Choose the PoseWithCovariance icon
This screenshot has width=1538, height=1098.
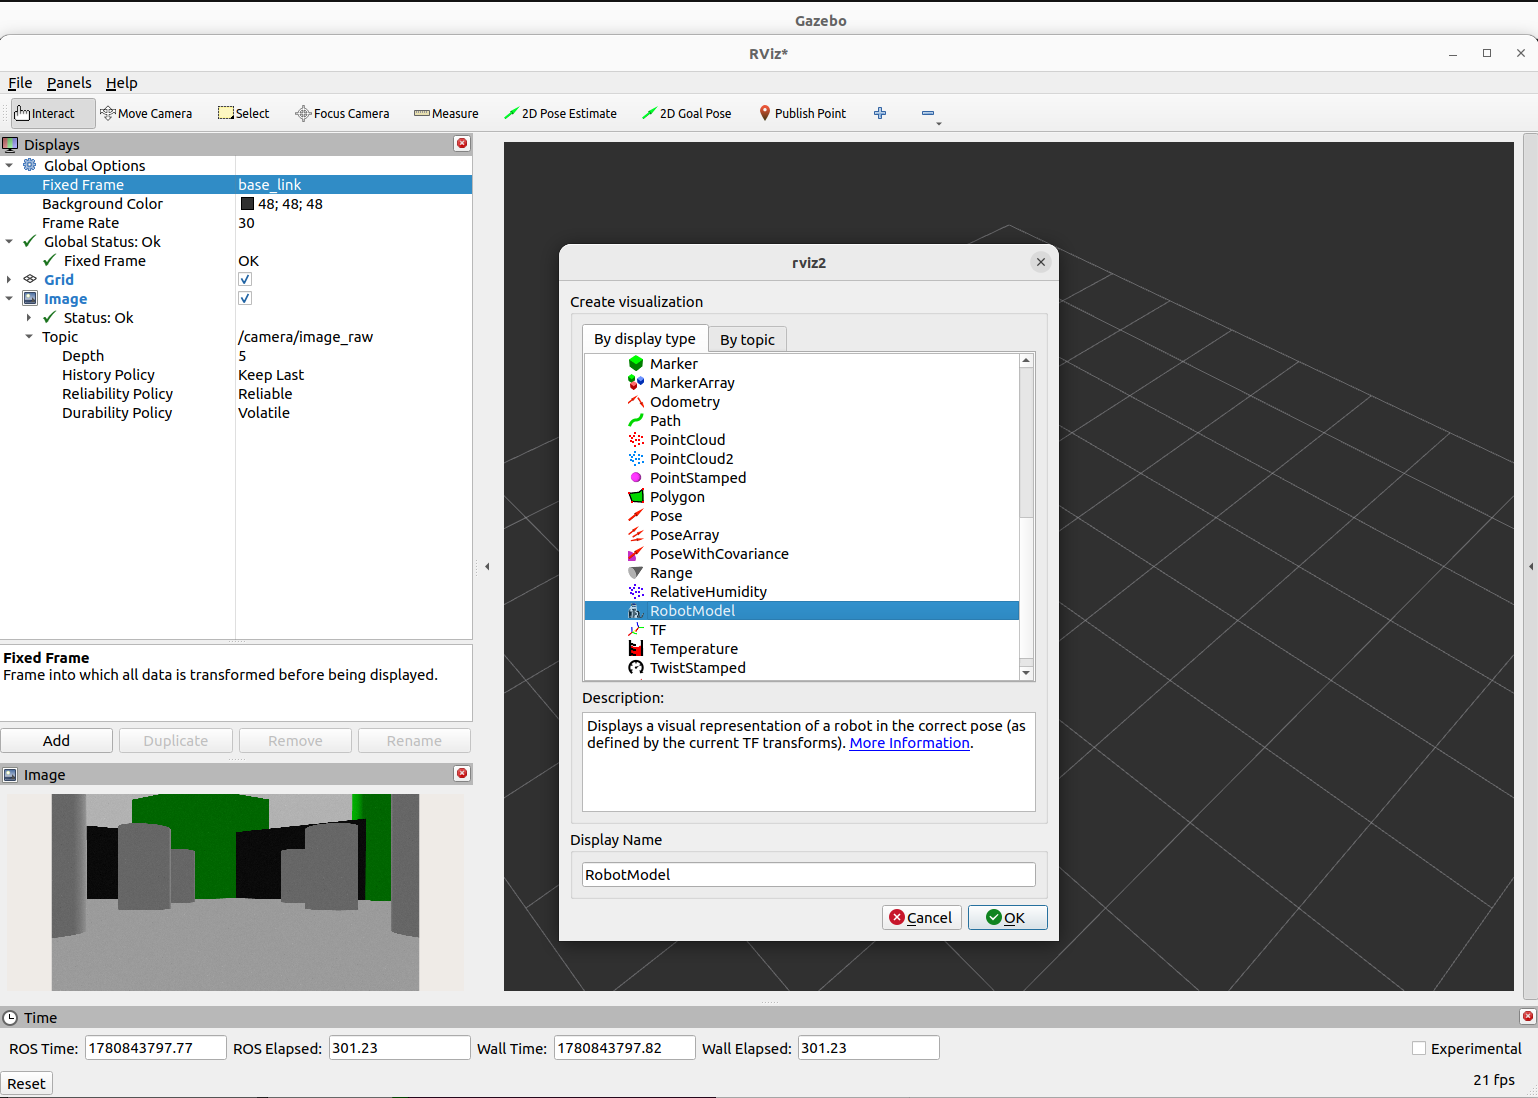[x=636, y=553]
